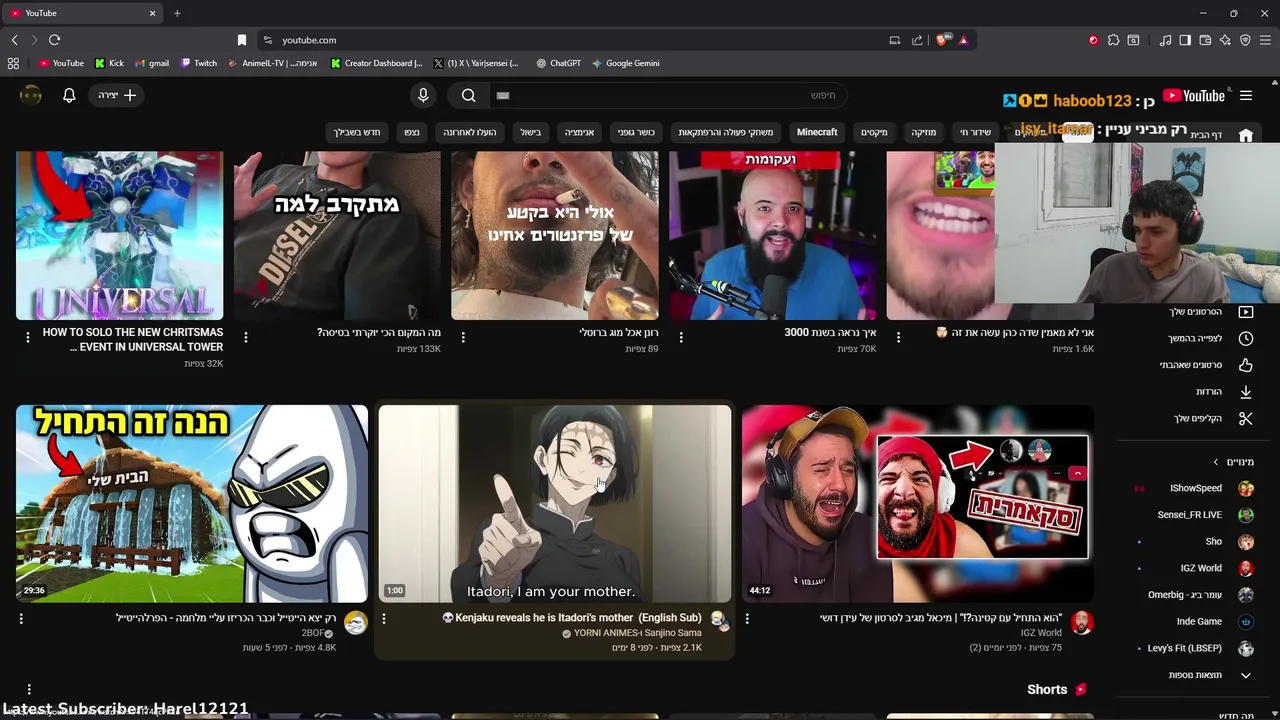The height and width of the screenshot is (720, 1280).
Task: Close the YouTube browser tab
Action: (153, 13)
